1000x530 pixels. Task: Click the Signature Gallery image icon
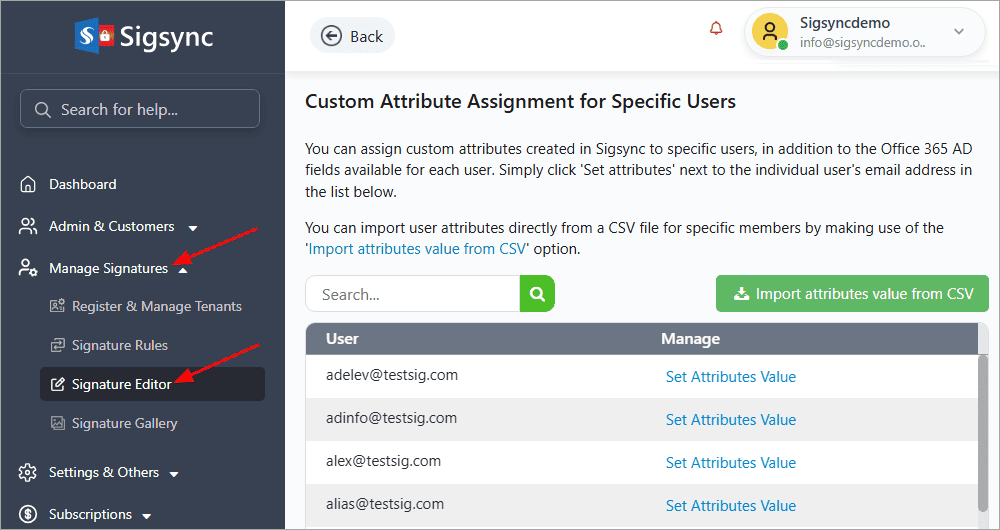point(57,423)
